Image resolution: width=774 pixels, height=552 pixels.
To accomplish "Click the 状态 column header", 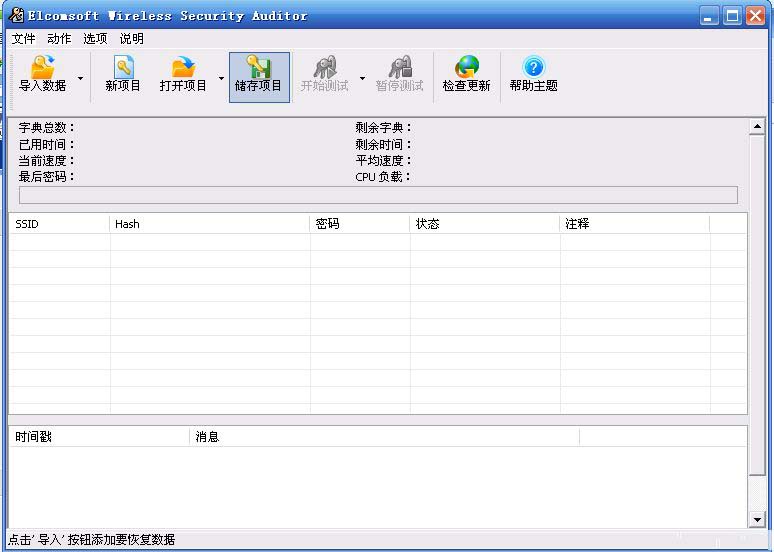I will click(x=484, y=224).
